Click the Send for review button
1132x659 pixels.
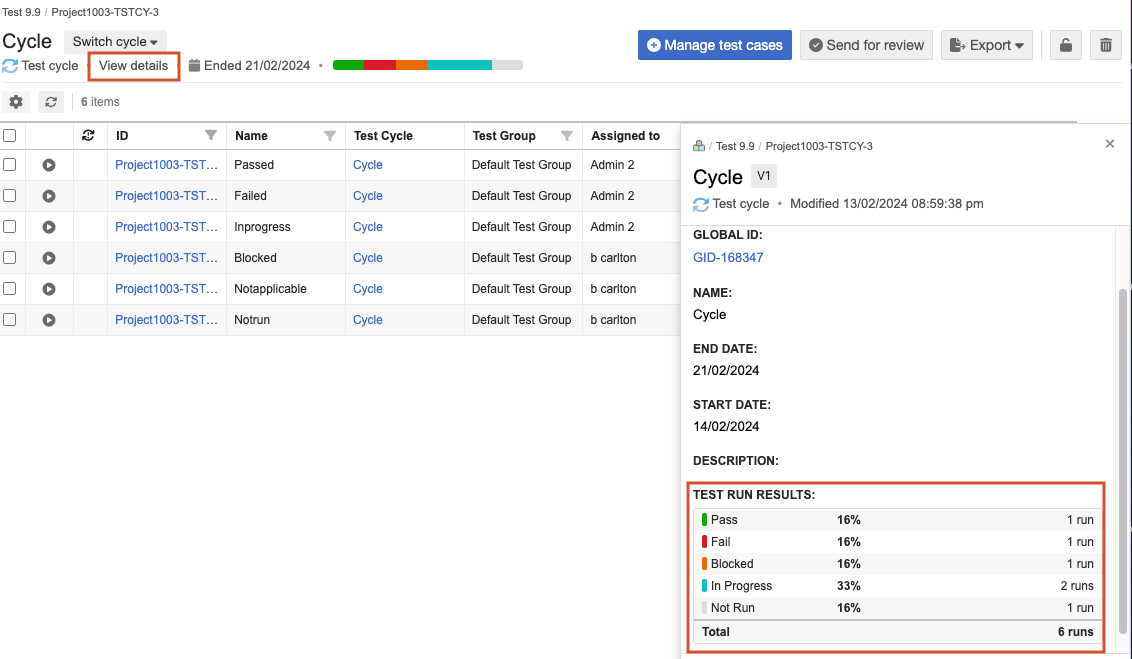pyautogui.click(x=866, y=45)
